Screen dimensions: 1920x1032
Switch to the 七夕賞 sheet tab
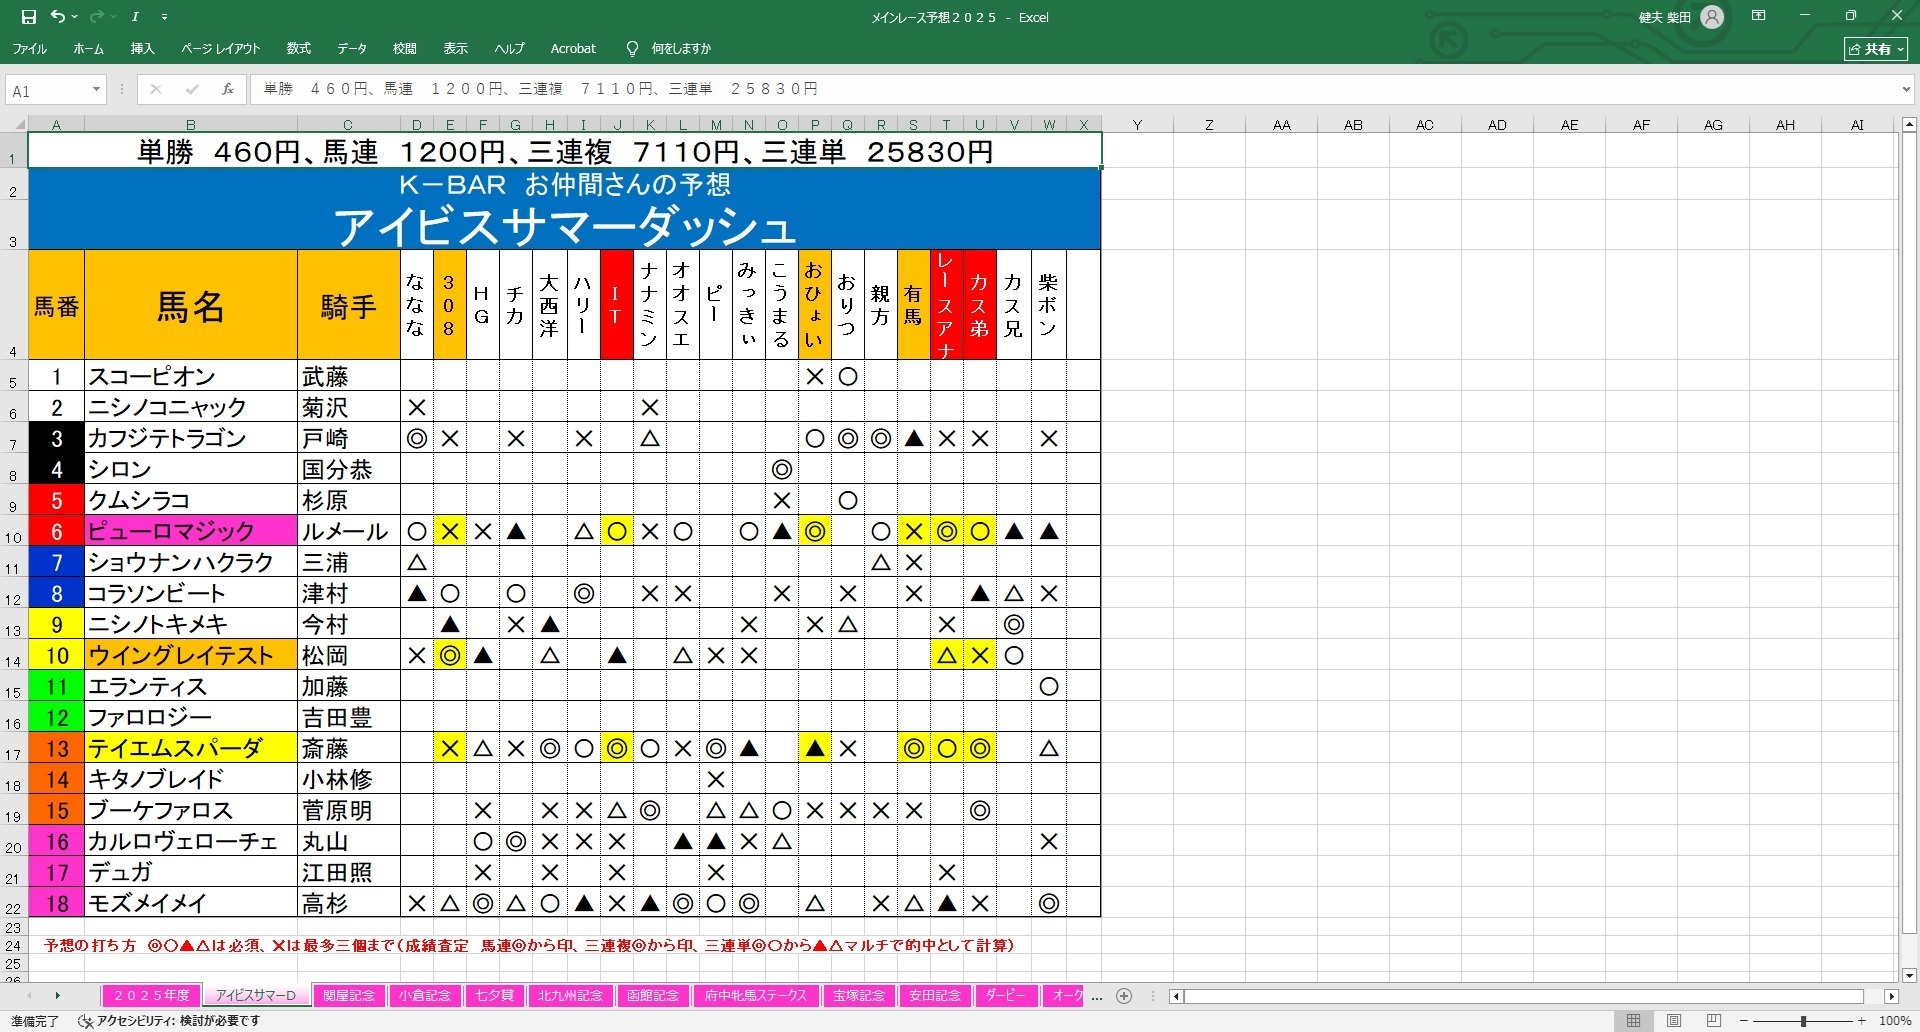tap(494, 996)
